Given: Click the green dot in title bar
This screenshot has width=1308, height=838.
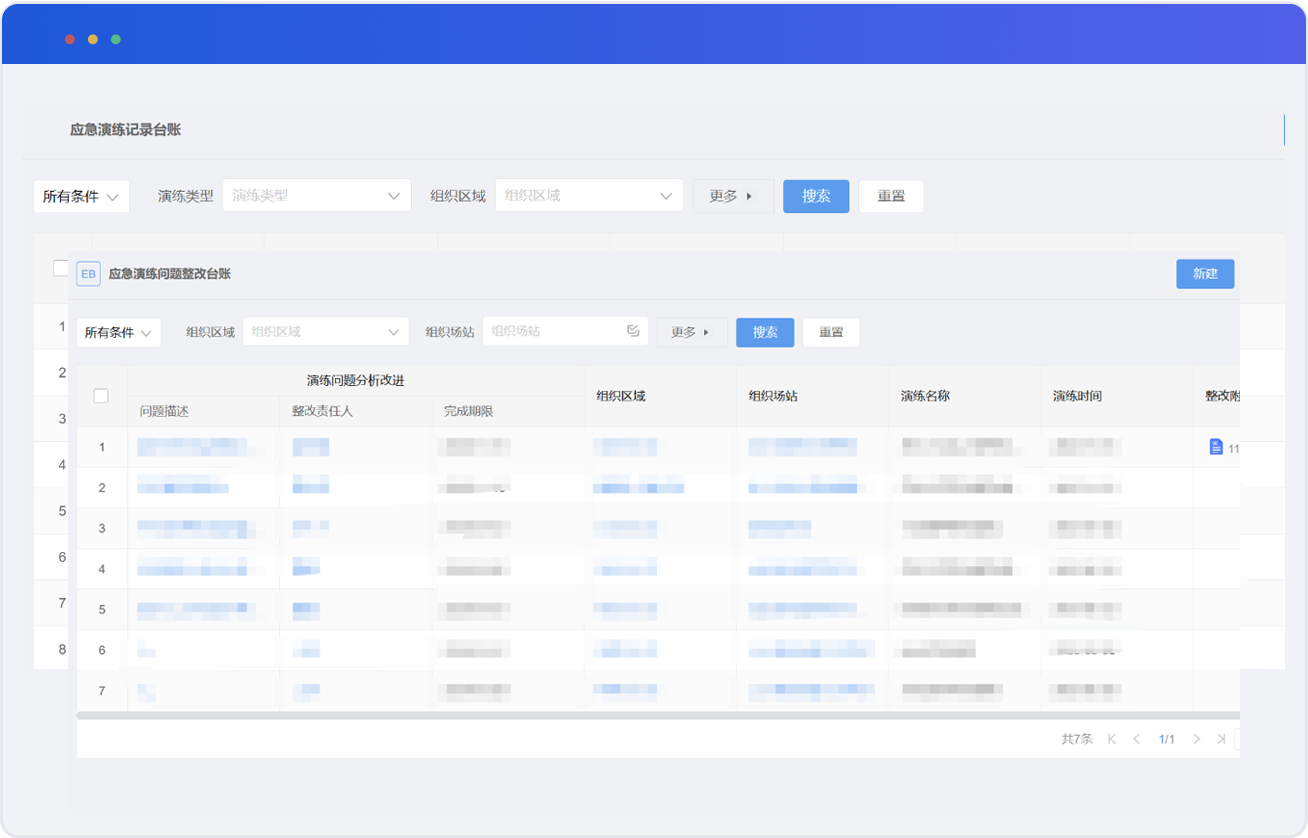Looking at the screenshot, I should (x=116, y=39).
